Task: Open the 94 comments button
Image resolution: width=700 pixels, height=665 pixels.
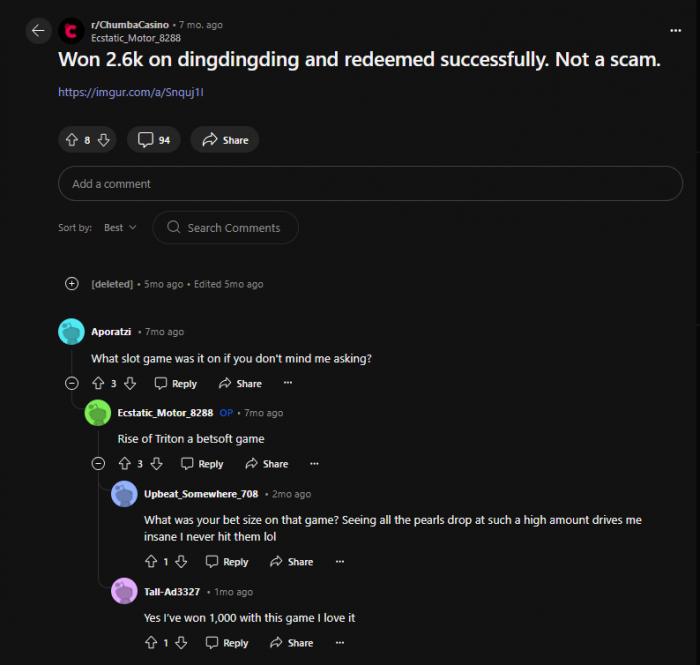Action: coord(154,140)
